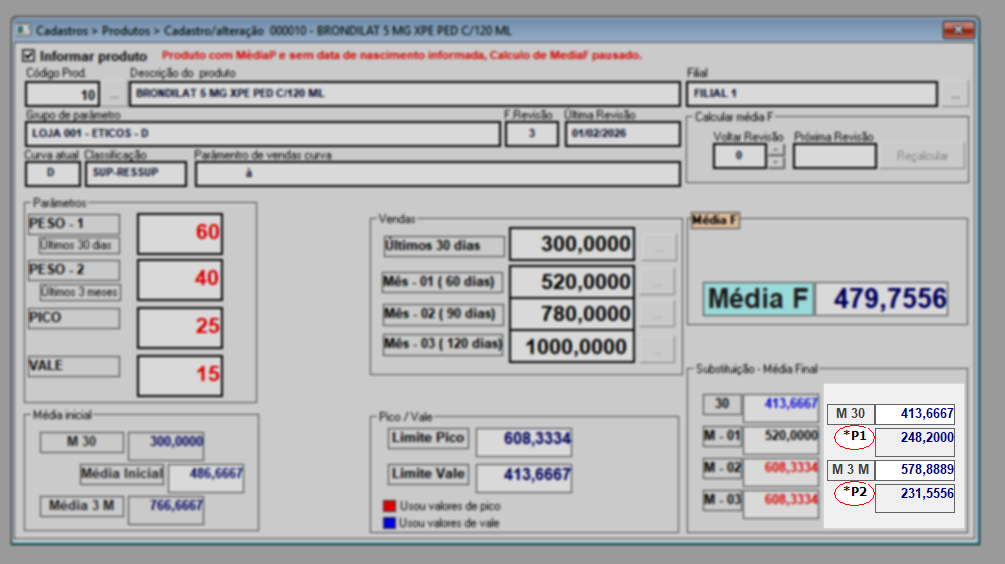Image resolution: width=1005 pixels, height=564 pixels.
Task: Increase Voltar Revisão with the up arrow
Action: (x=776, y=151)
